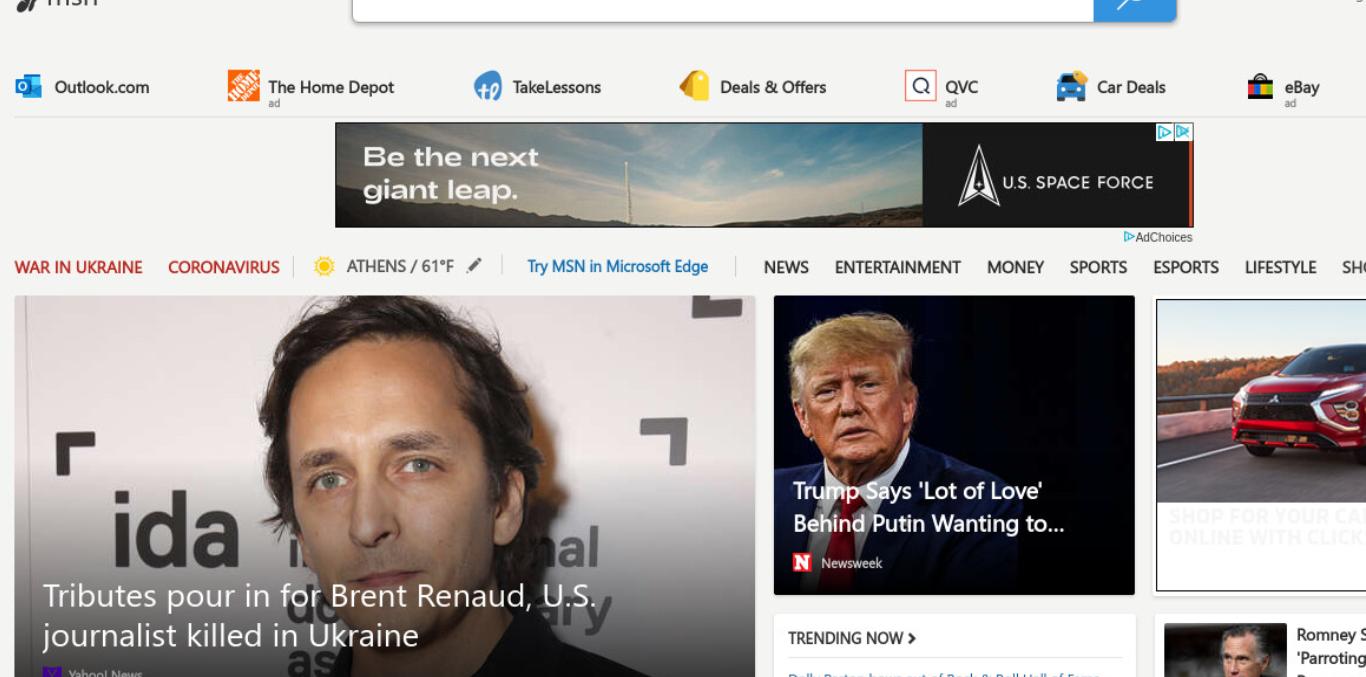The height and width of the screenshot is (677, 1366).
Task: Click the red car shopping advertisement
Action: (1261, 445)
